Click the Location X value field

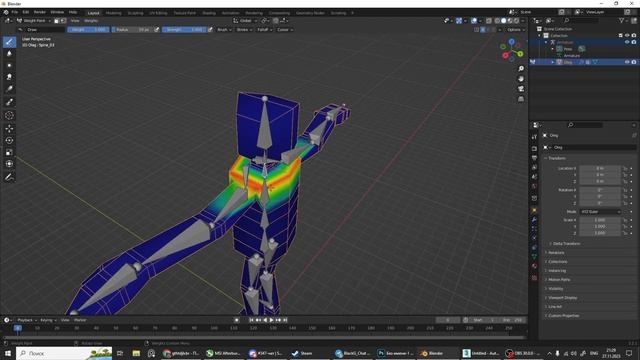pyautogui.click(x=600, y=168)
